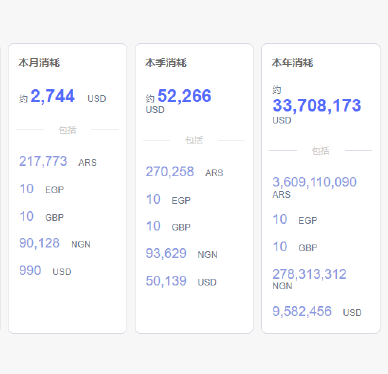This screenshot has height=374, width=388.
Task: Select the quarterly total 52,266
Action: point(184,96)
